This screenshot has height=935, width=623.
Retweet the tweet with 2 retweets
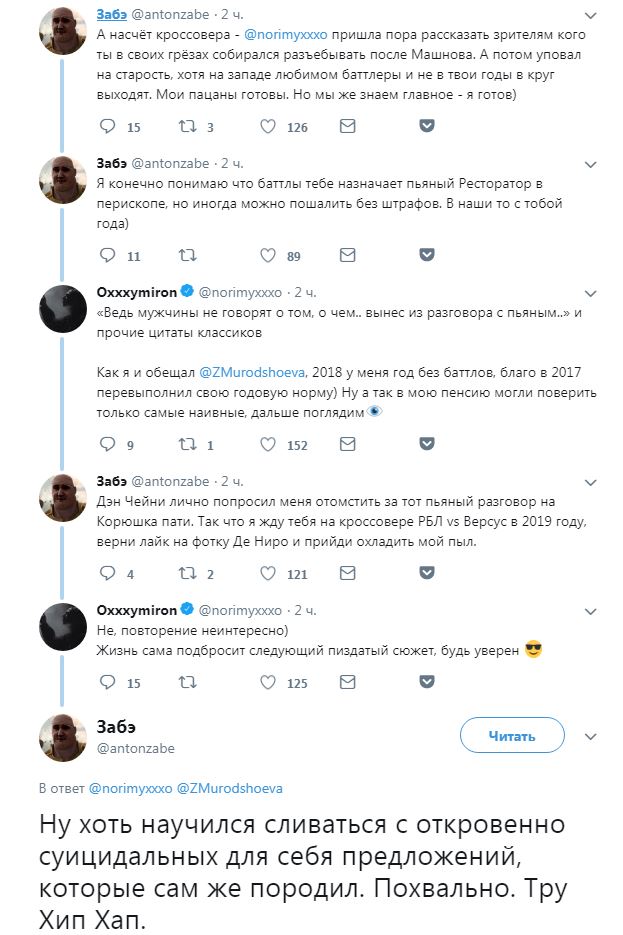(186, 573)
